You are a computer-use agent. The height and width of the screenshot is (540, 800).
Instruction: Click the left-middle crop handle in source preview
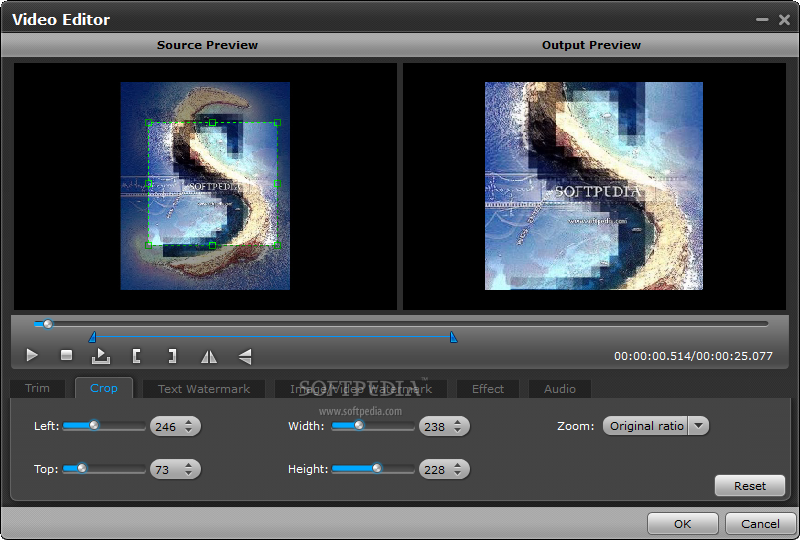(x=148, y=184)
